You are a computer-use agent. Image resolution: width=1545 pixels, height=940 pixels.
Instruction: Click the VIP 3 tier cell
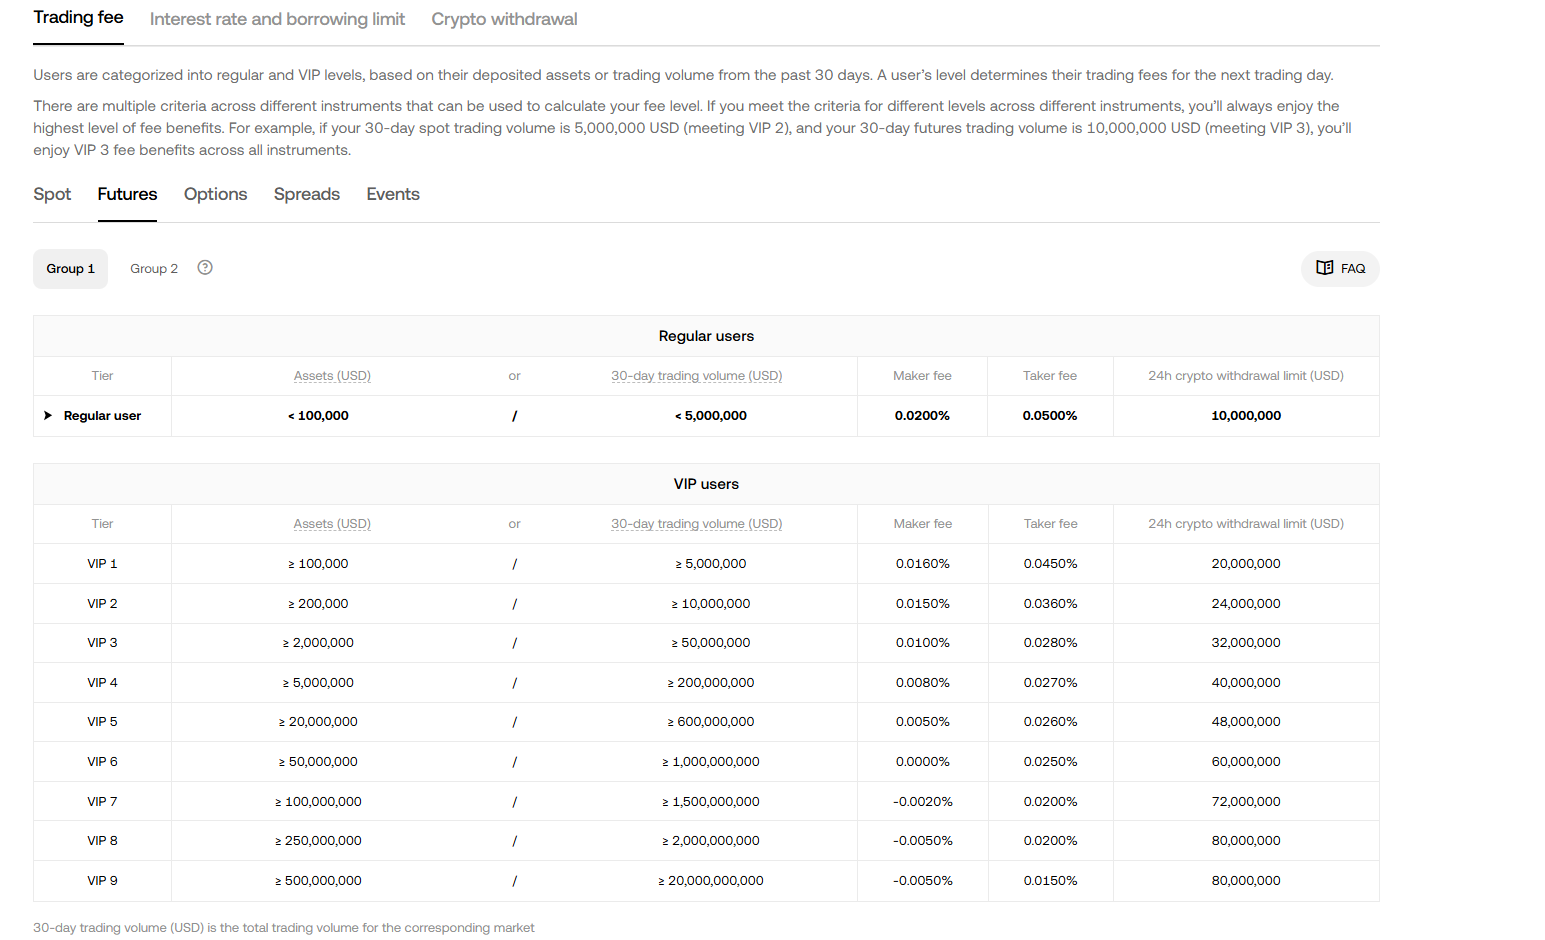click(x=102, y=643)
